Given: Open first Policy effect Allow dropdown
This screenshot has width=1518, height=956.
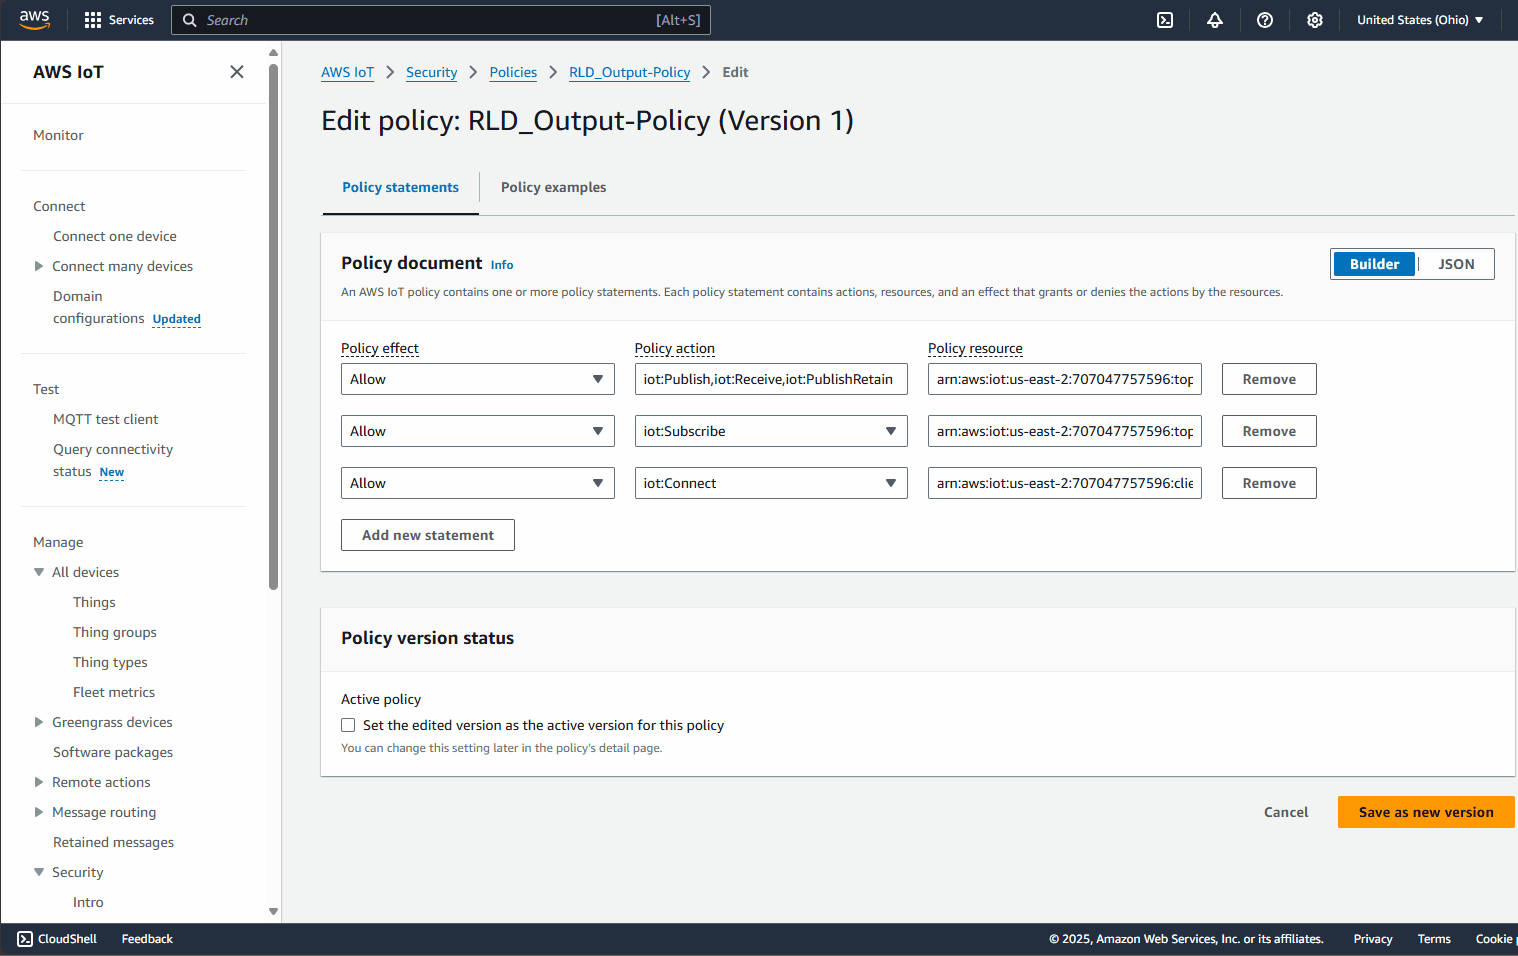Looking at the screenshot, I should click(478, 379).
